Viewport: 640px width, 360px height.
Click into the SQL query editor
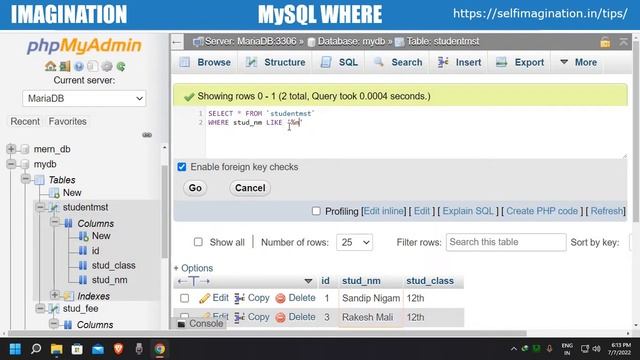coord(416,132)
